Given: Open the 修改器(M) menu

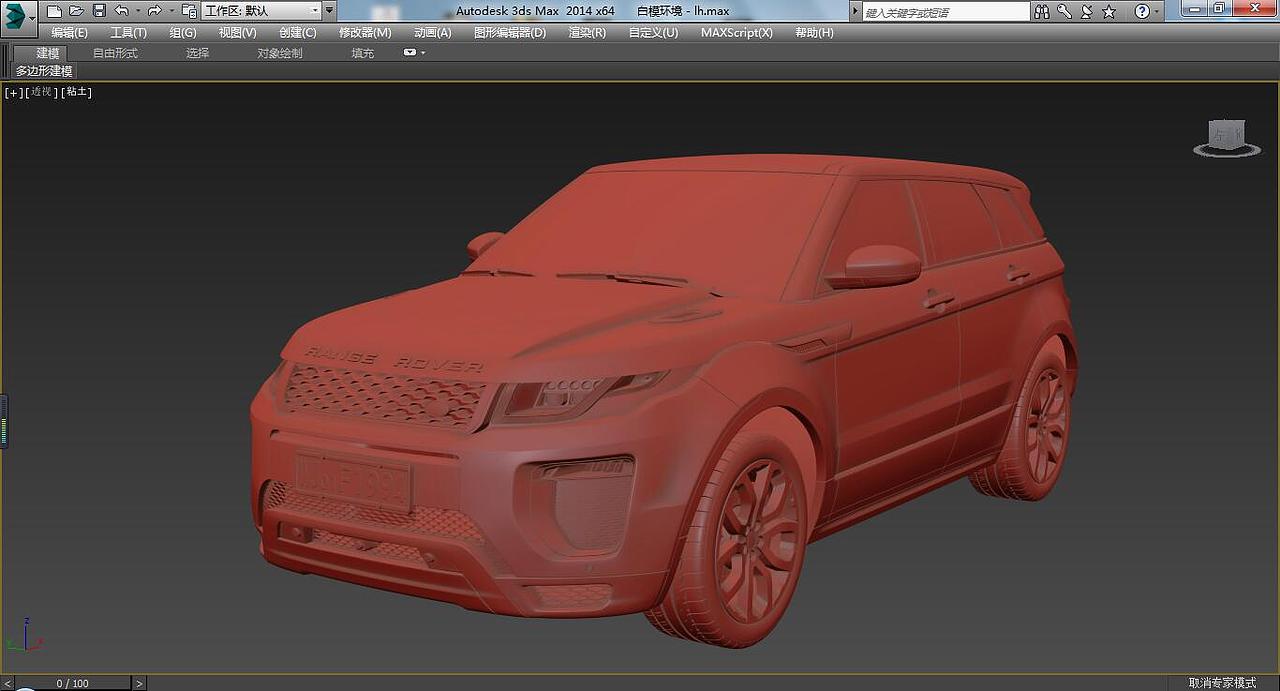Looking at the screenshot, I should [x=365, y=32].
